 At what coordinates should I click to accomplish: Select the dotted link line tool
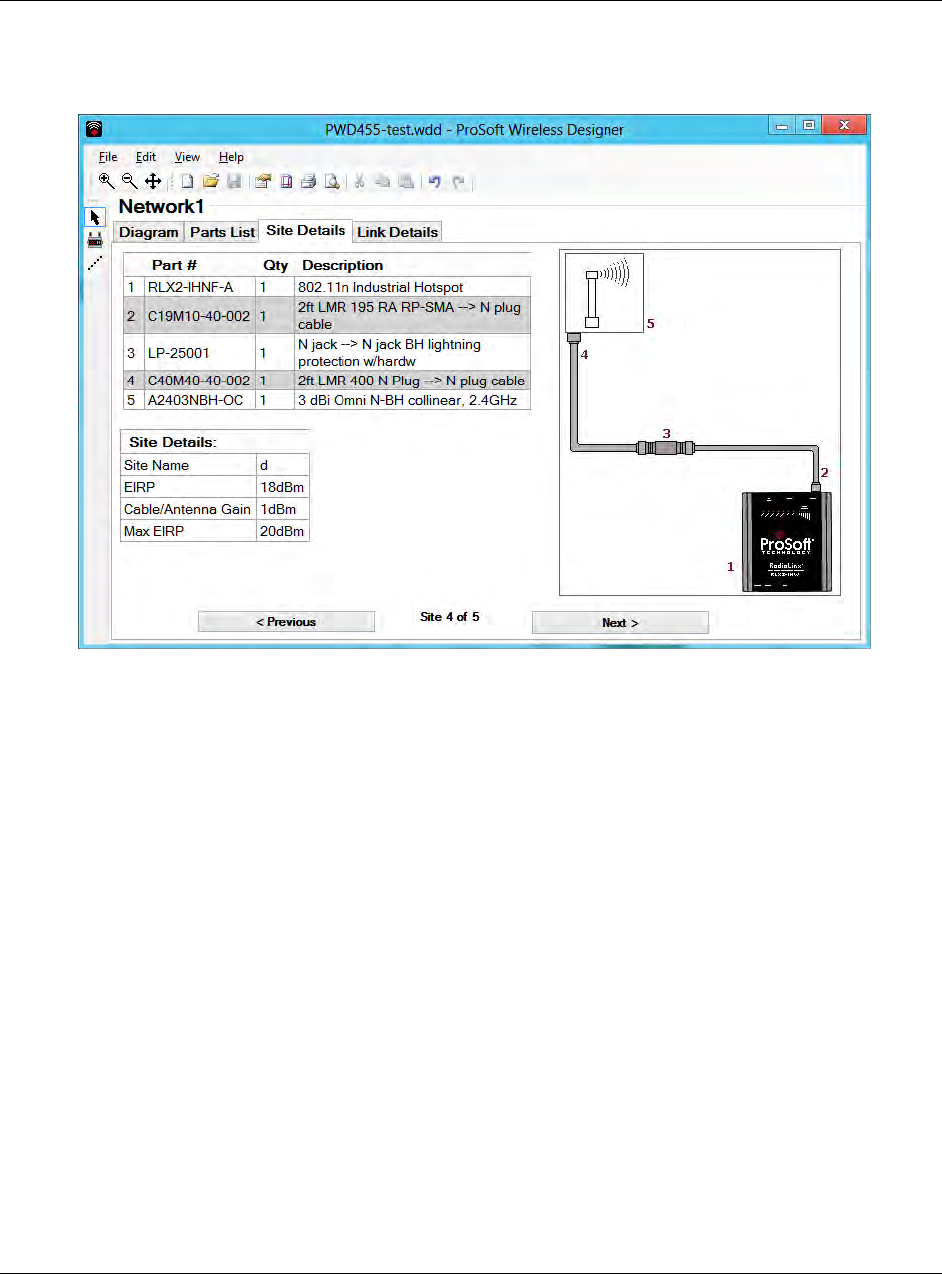click(95, 262)
